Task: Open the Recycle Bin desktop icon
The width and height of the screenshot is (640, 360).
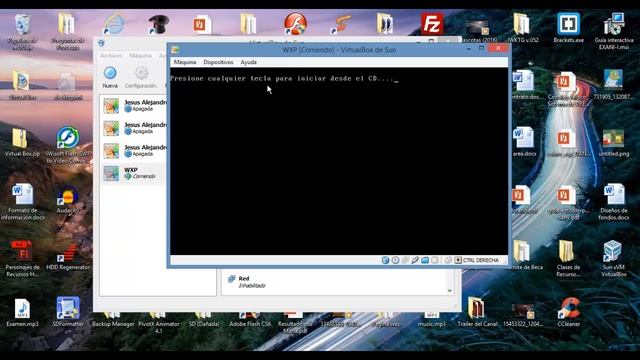Action: [x=22, y=32]
